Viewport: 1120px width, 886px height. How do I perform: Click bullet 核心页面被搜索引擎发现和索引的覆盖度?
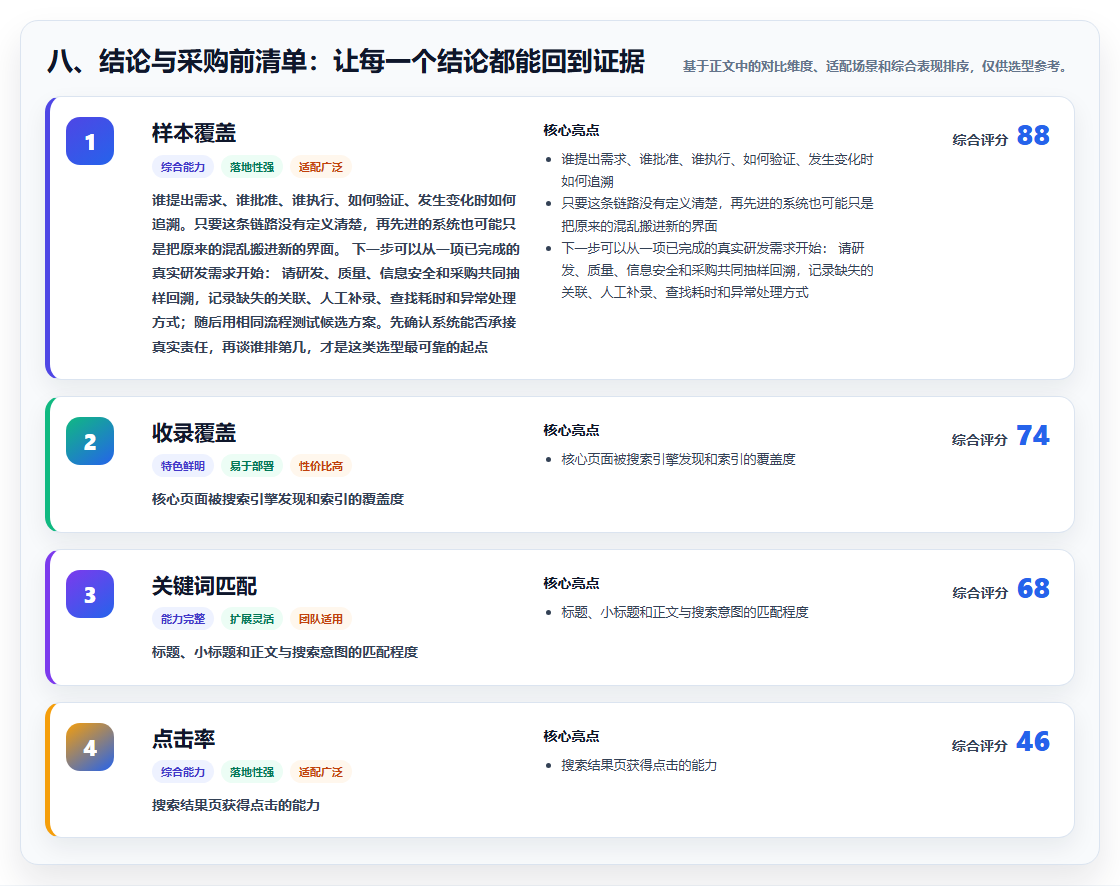pos(678,459)
